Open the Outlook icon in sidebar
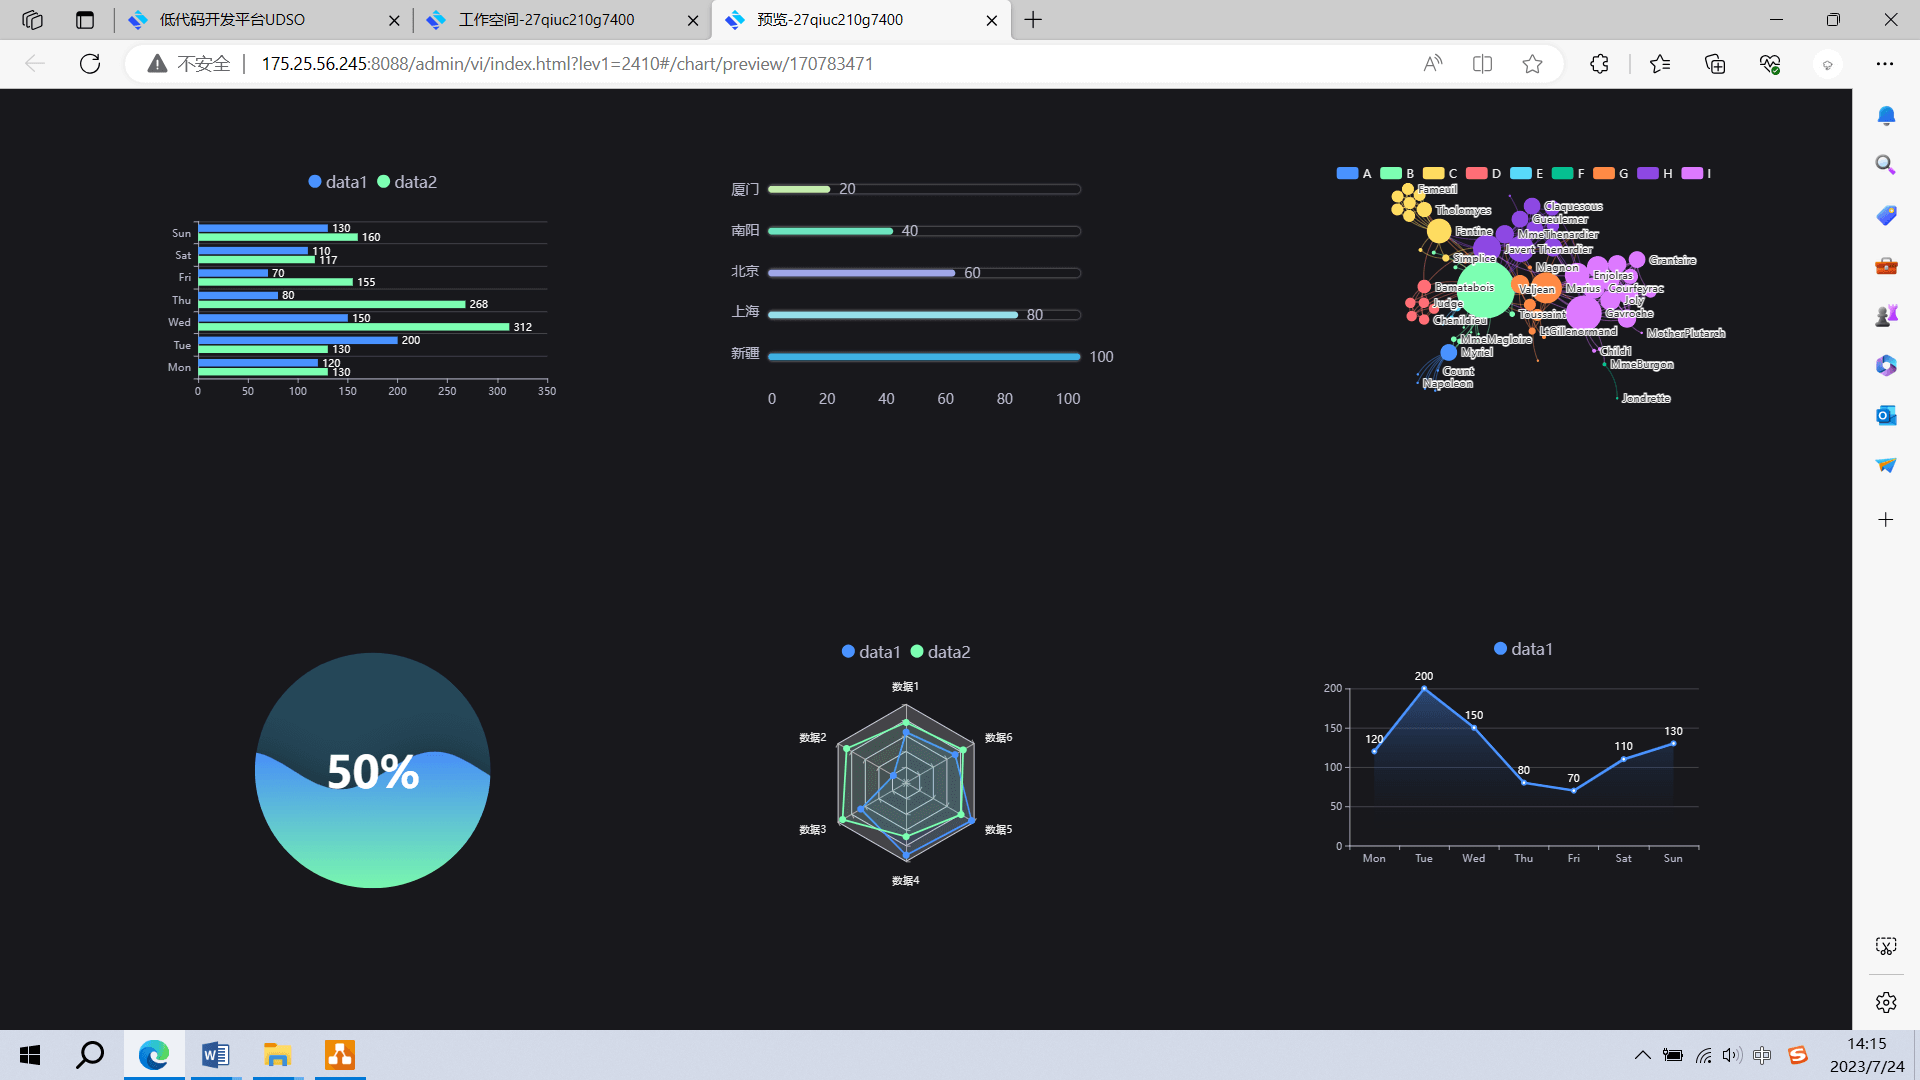 point(1886,415)
